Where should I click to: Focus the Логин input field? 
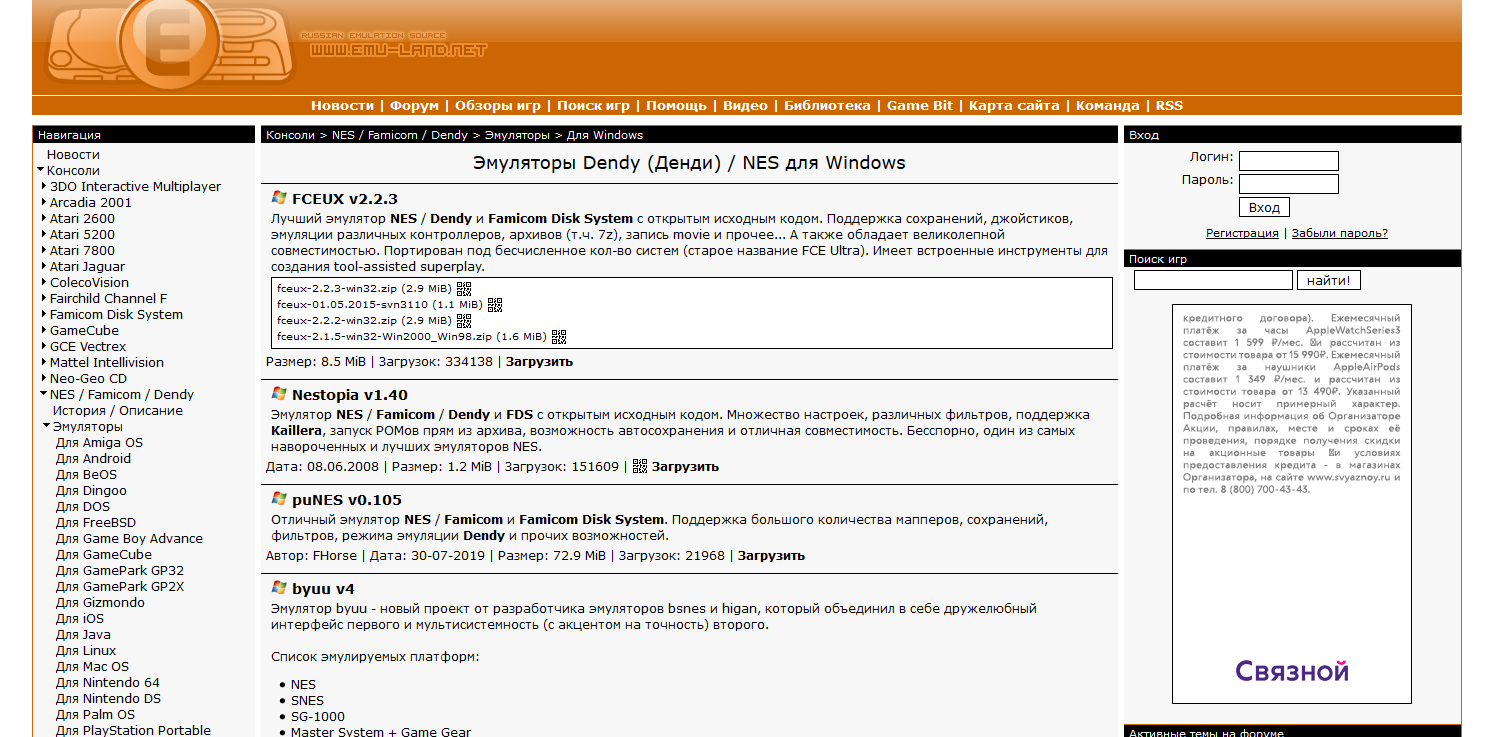pyautogui.click(x=1288, y=161)
